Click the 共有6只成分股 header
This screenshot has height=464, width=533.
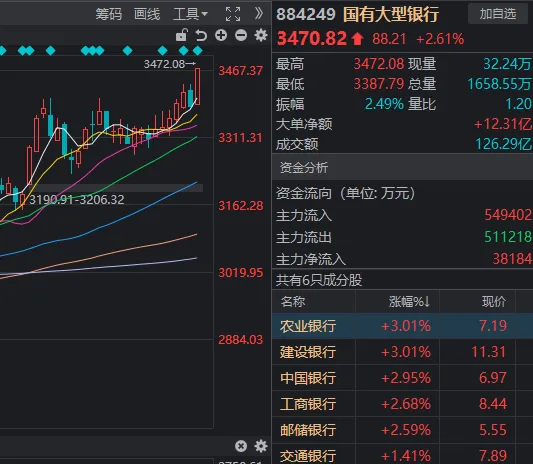319,280
